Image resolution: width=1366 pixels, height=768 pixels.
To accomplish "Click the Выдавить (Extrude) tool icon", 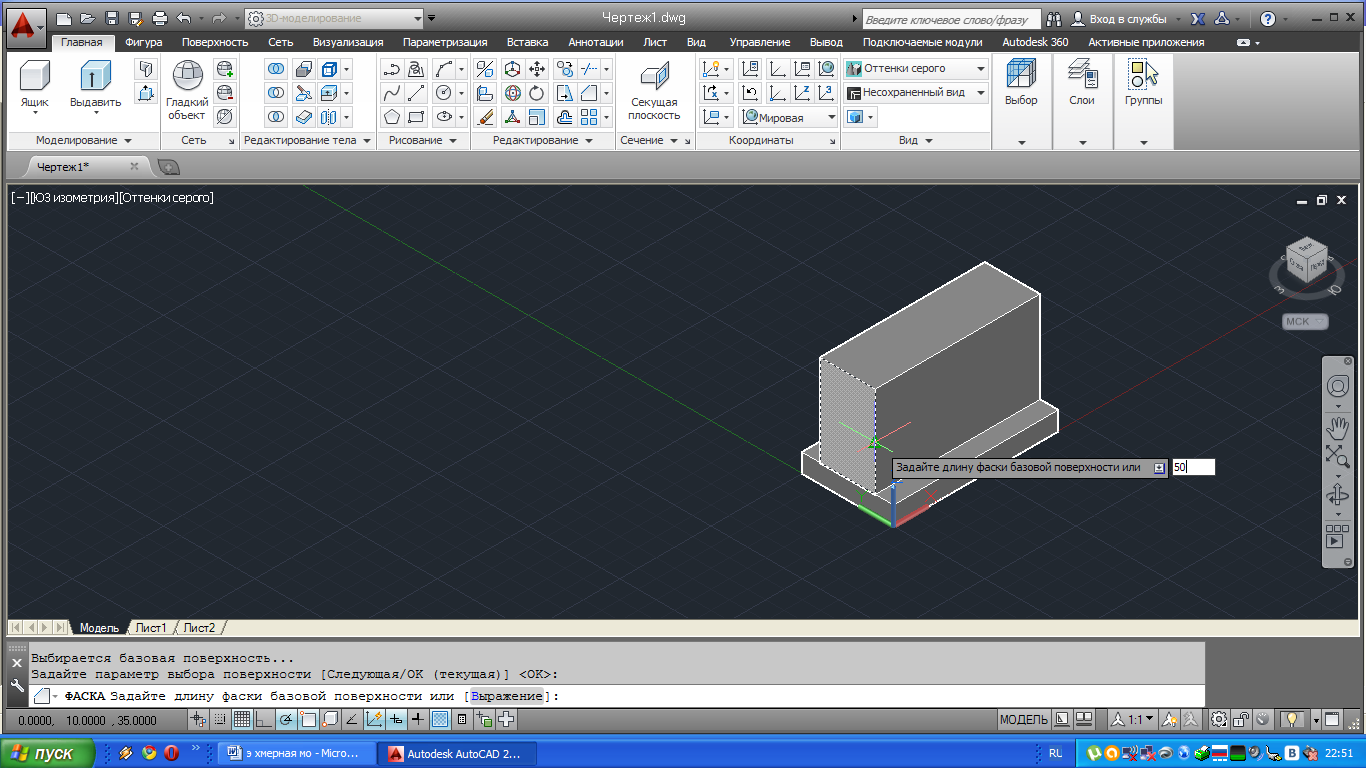I will pos(95,77).
